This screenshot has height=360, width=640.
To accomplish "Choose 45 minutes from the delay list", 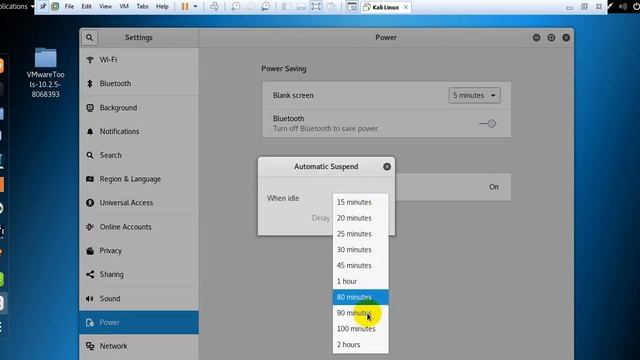I will pyautogui.click(x=360, y=266).
